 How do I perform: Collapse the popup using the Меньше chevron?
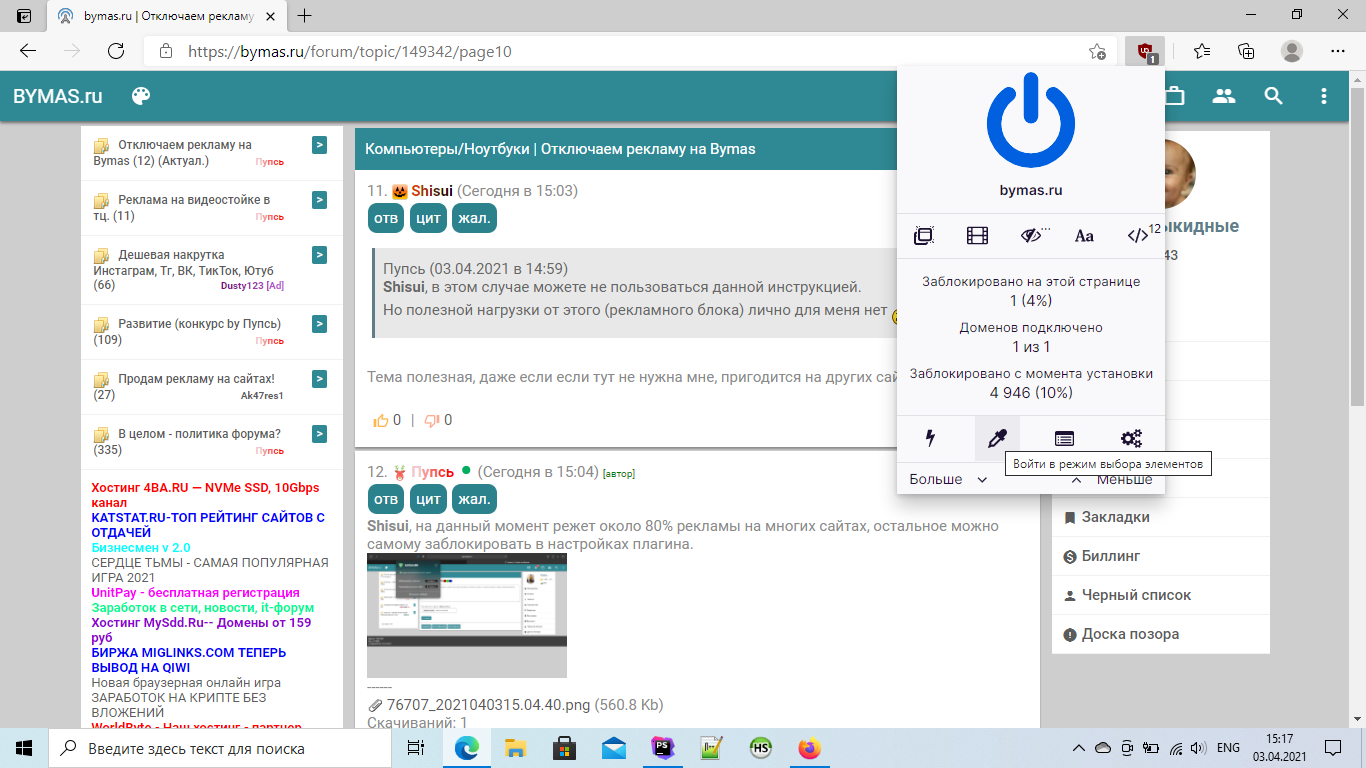coord(1077,479)
